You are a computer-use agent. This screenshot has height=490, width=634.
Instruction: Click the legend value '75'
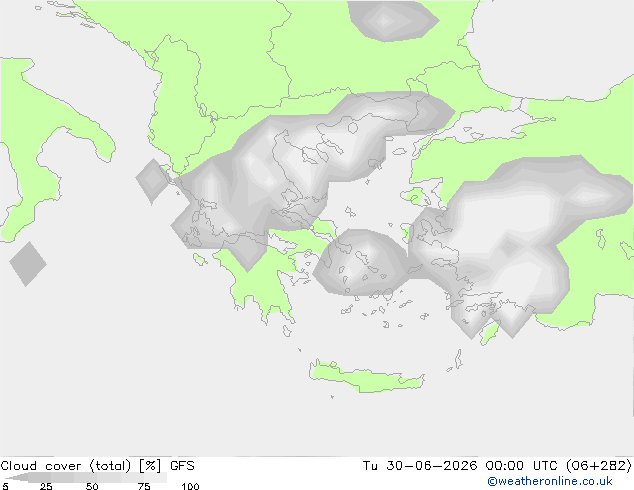point(144,486)
